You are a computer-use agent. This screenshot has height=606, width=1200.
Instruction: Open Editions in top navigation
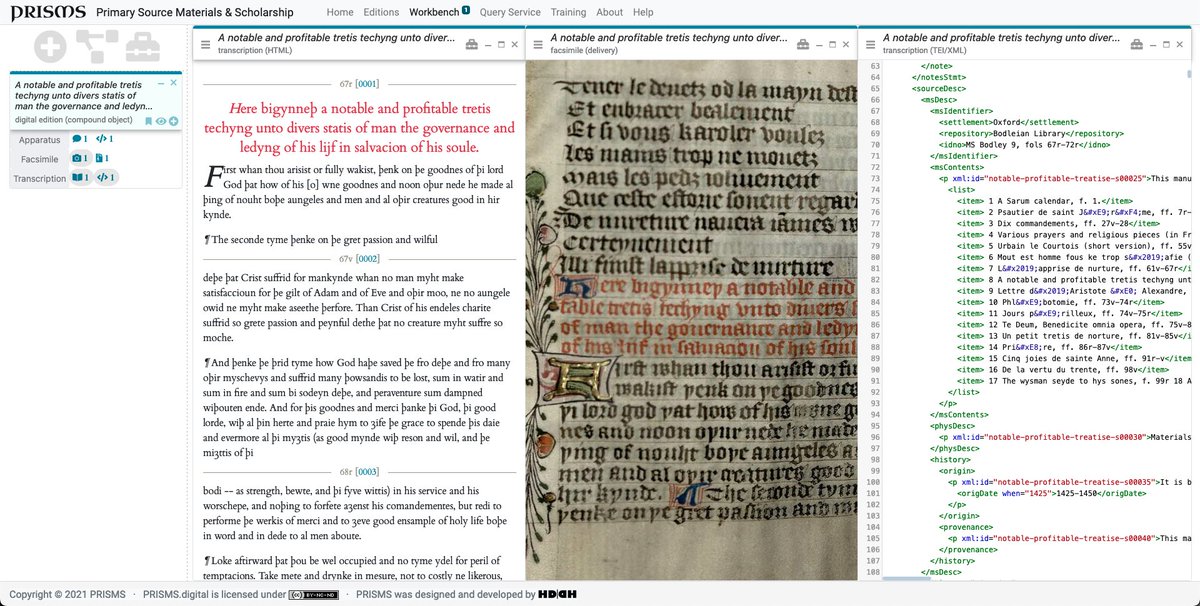[x=381, y=12]
